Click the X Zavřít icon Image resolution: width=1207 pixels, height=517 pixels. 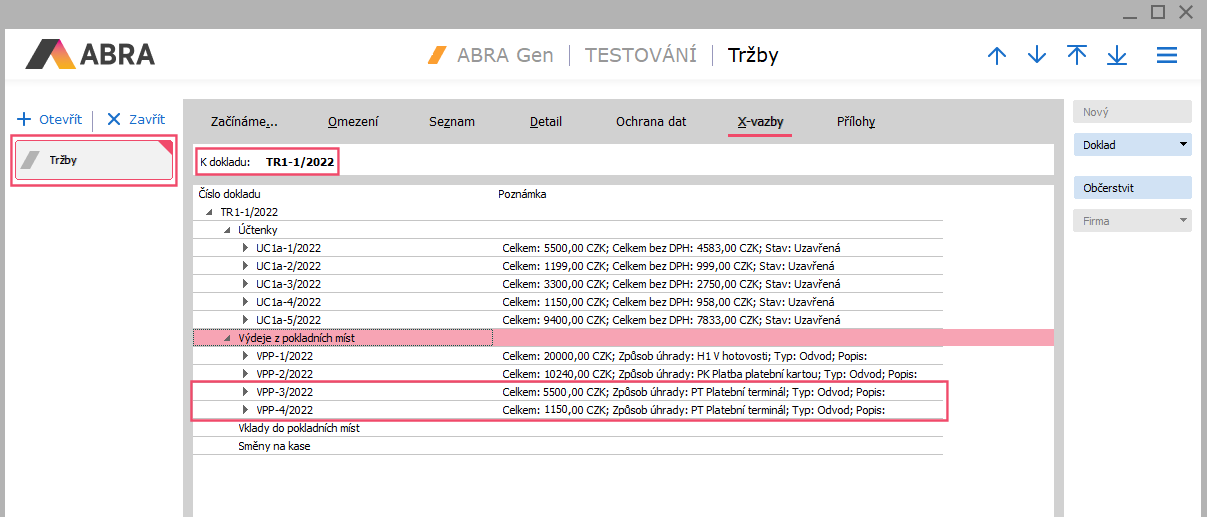(114, 119)
